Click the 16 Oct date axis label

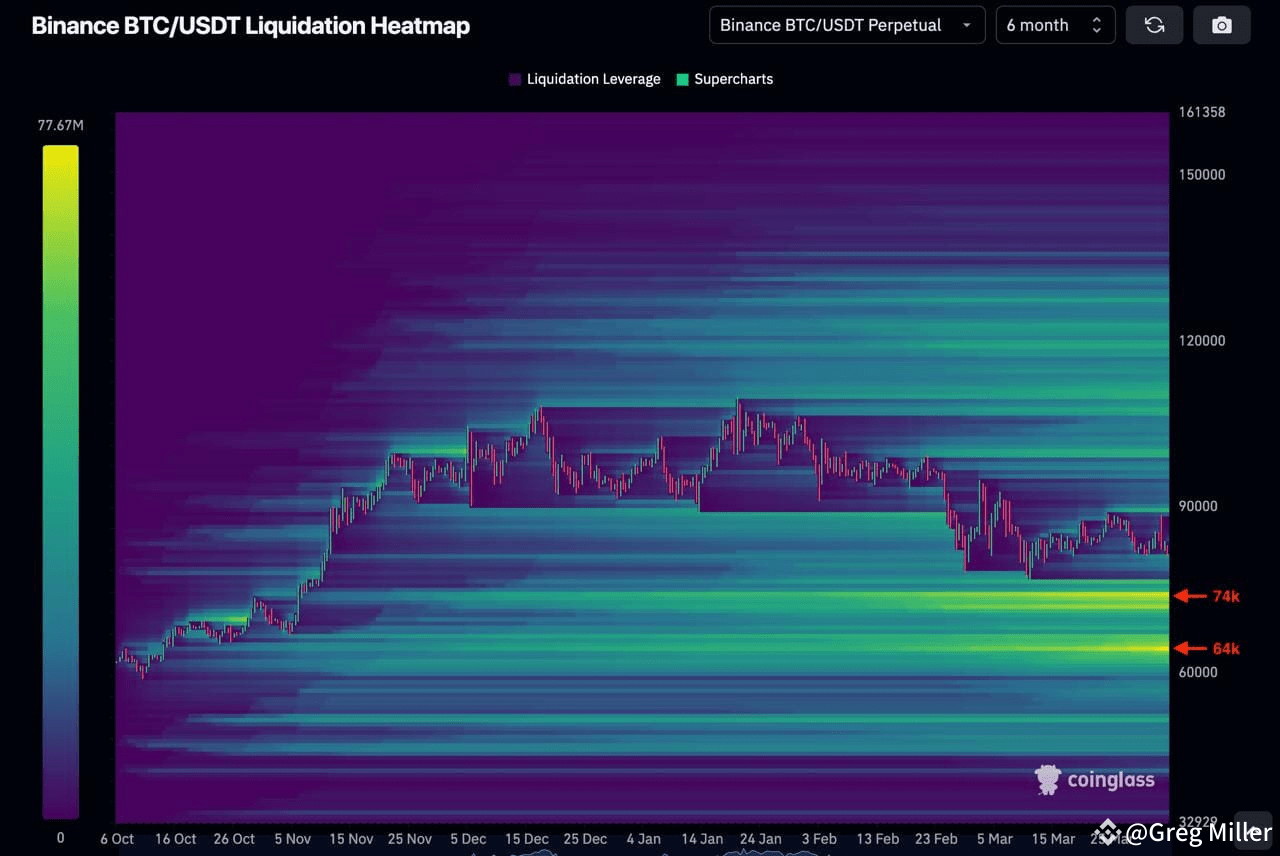pyautogui.click(x=176, y=839)
